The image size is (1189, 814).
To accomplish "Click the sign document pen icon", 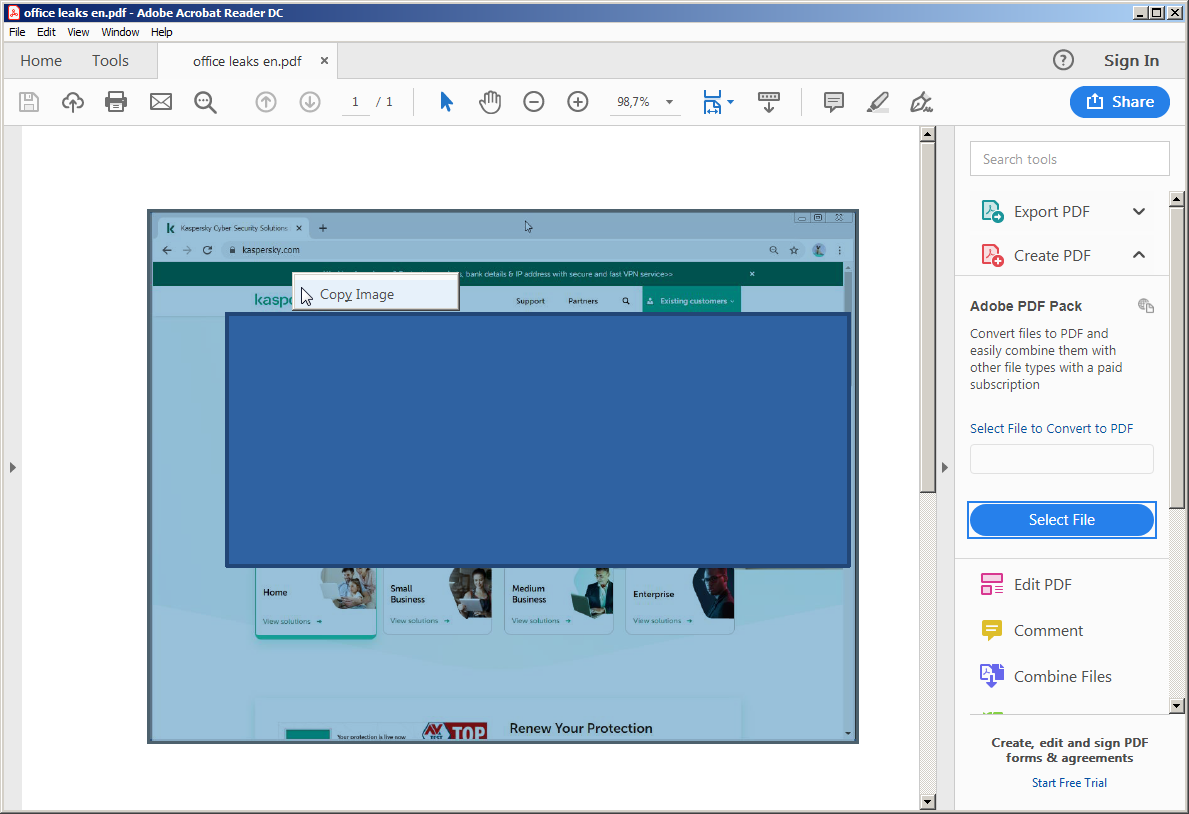I will 921,102.
